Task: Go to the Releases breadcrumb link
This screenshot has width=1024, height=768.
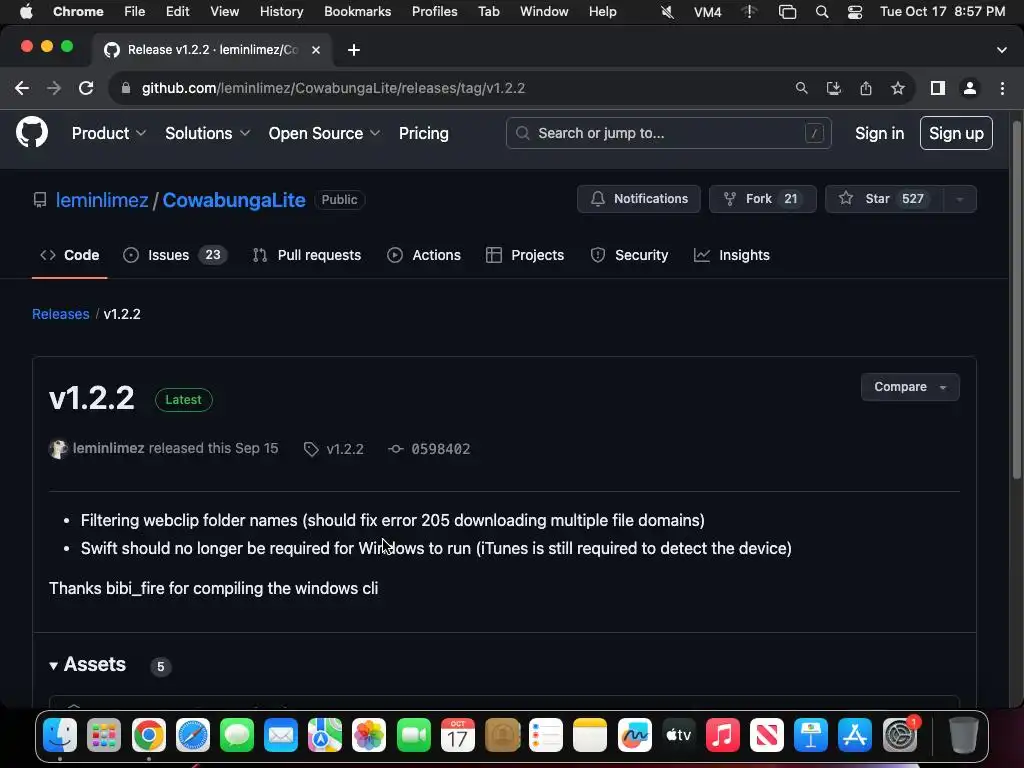Action: click(61, 314)
